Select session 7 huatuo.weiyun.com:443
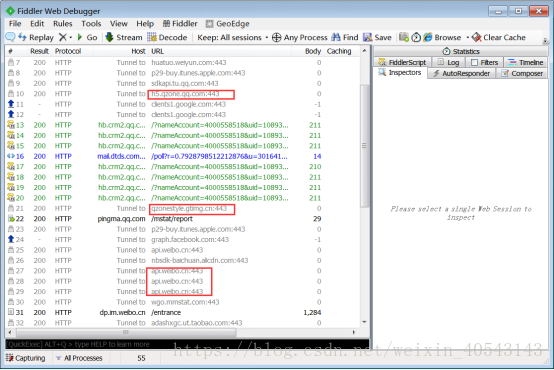The image size is (554, 370). 183,63
